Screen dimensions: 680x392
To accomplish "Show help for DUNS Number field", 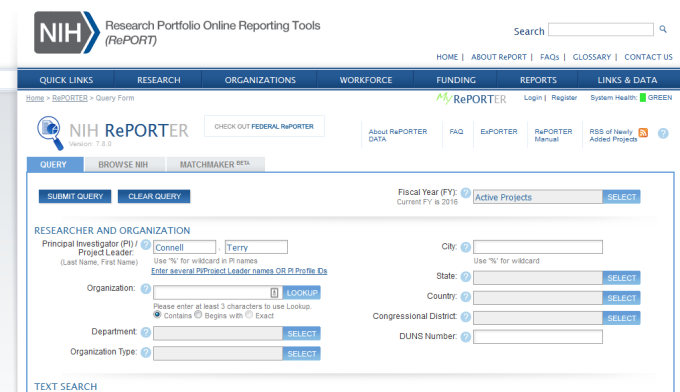I will pyautogui.click(x=466, y=337).
